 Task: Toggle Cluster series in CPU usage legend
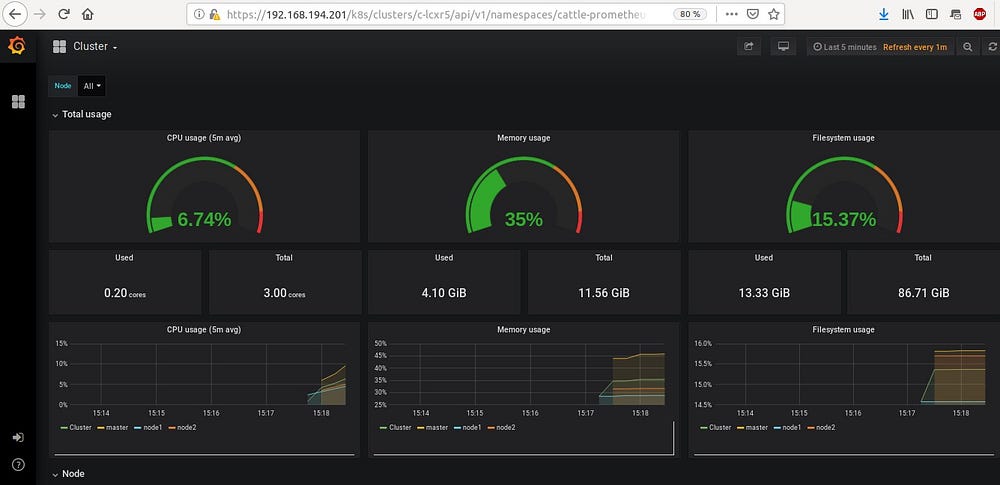76,427
